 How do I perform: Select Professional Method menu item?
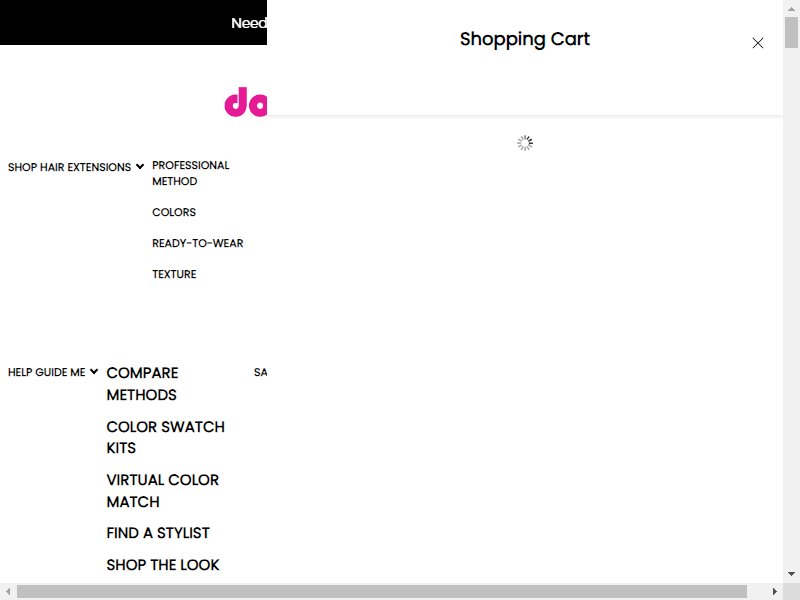pyautogui.click(x=191, y=173)
